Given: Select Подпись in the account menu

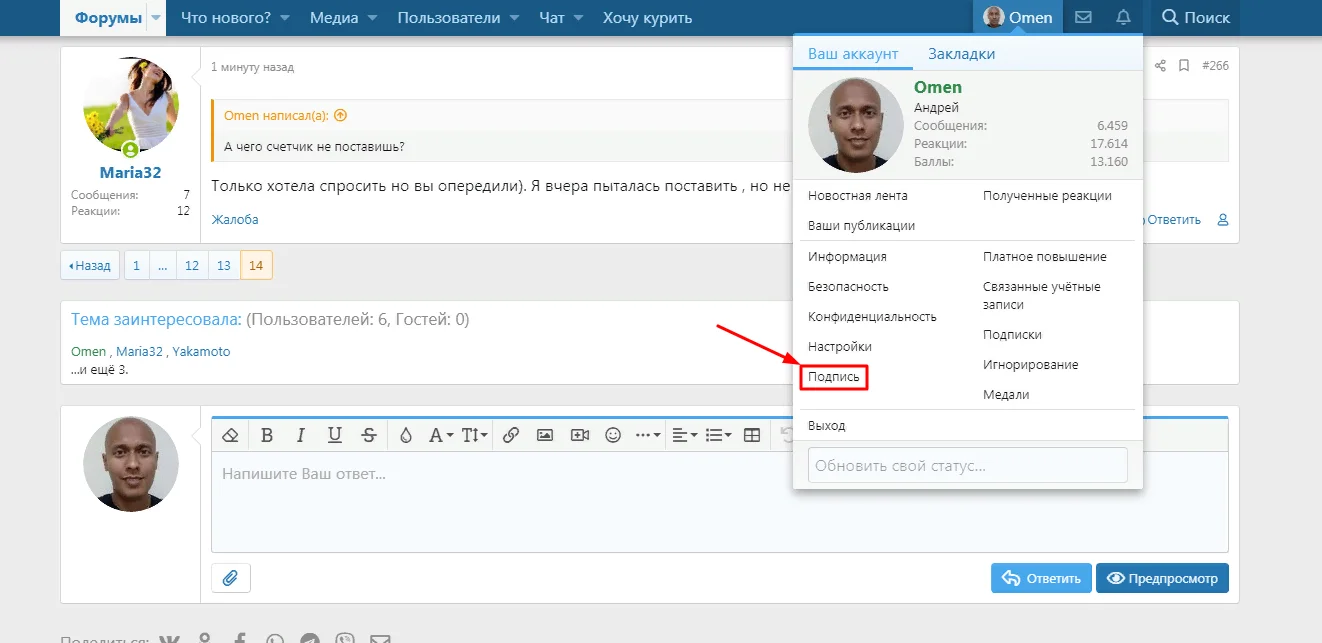Looking at the screenshot, I should 833,377.
